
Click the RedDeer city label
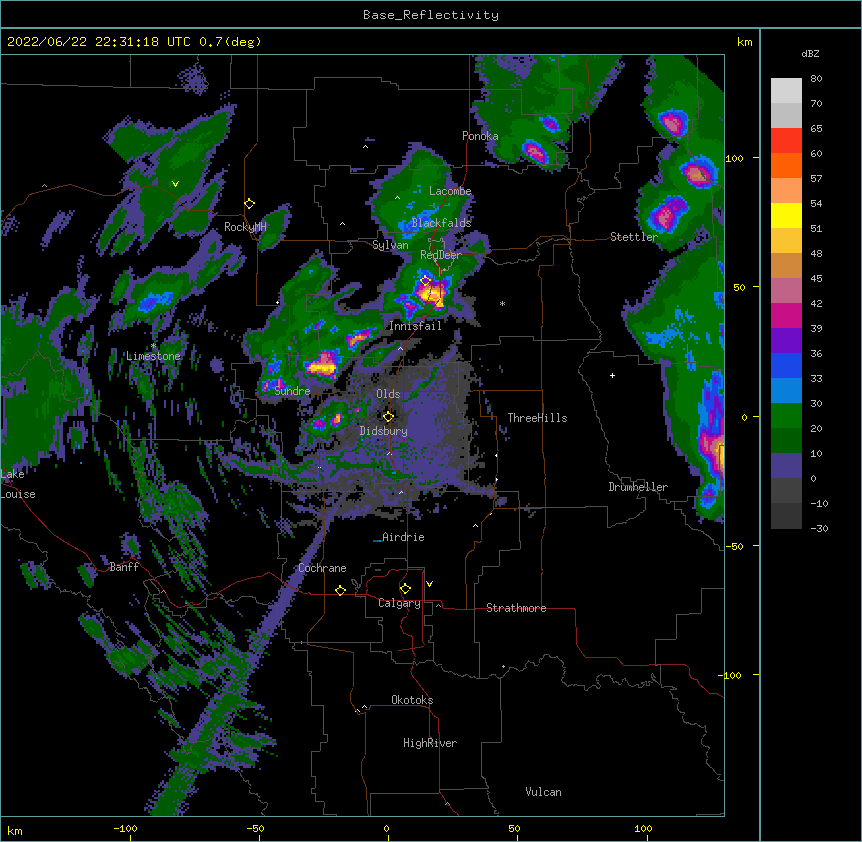440,255
